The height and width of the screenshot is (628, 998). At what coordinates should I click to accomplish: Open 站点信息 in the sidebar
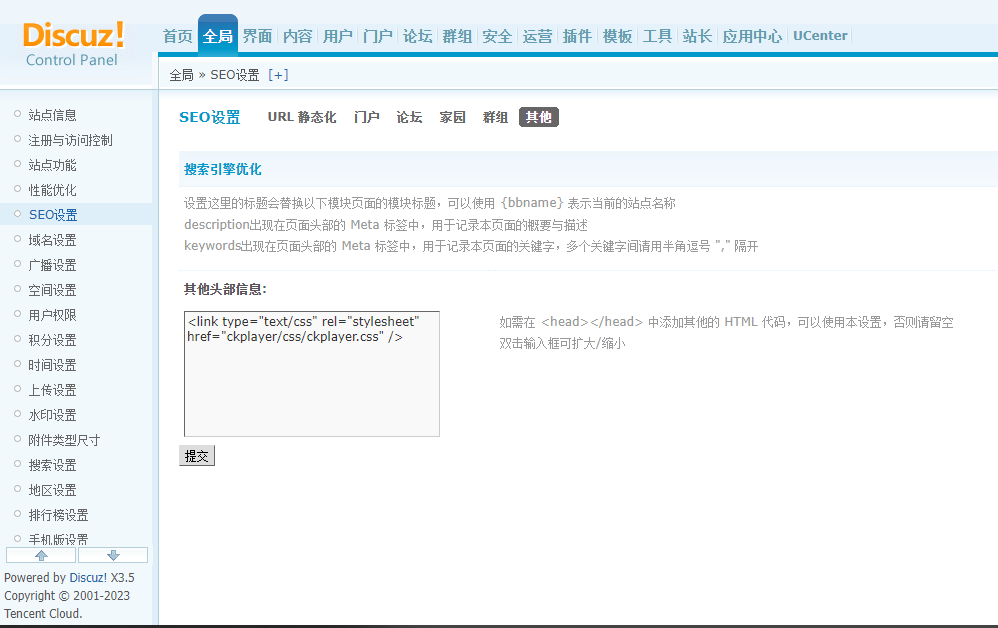(x=52, y=115)
